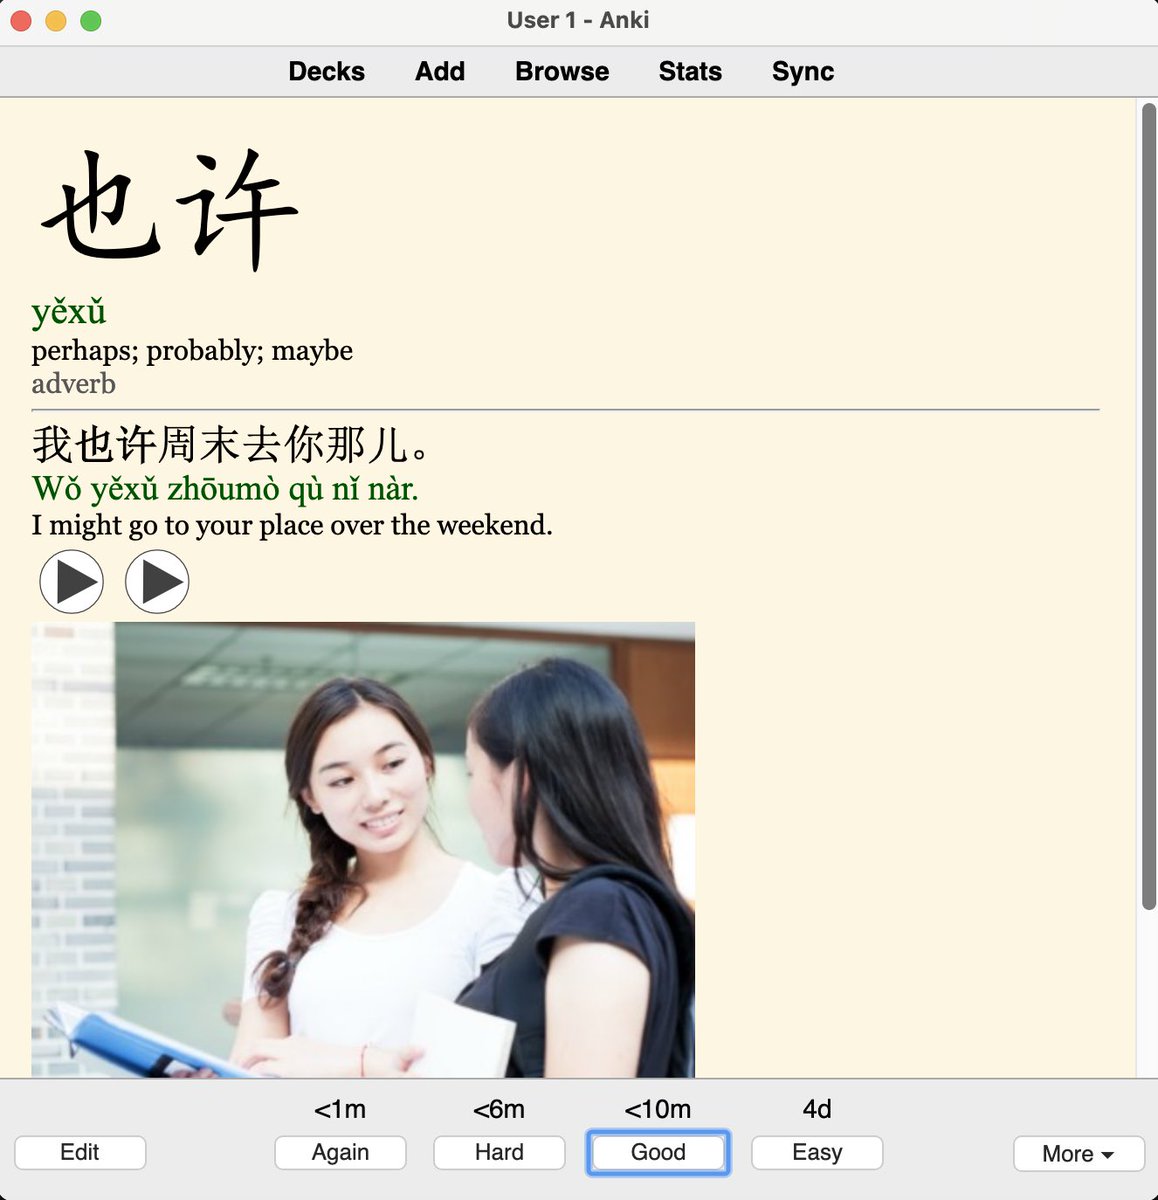Click the '<1m' interval label
The height and width of the screenshot is (1200, 1158).
340,1109
